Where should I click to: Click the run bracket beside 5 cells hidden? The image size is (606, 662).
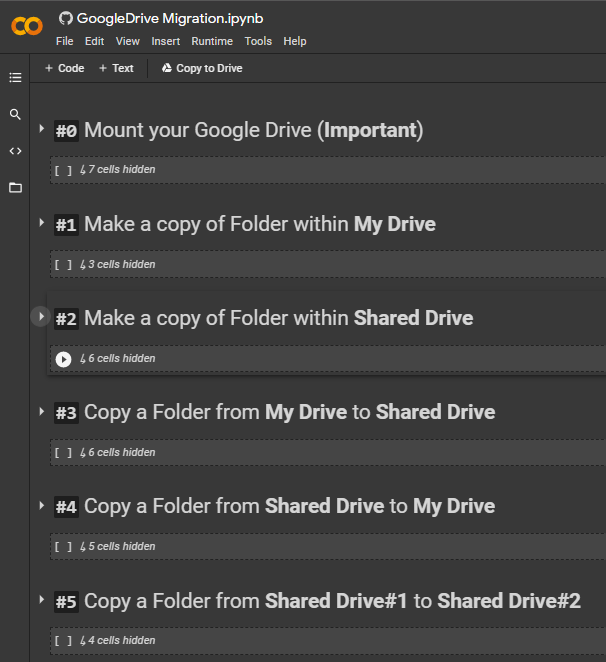click(x=63, y=547)
